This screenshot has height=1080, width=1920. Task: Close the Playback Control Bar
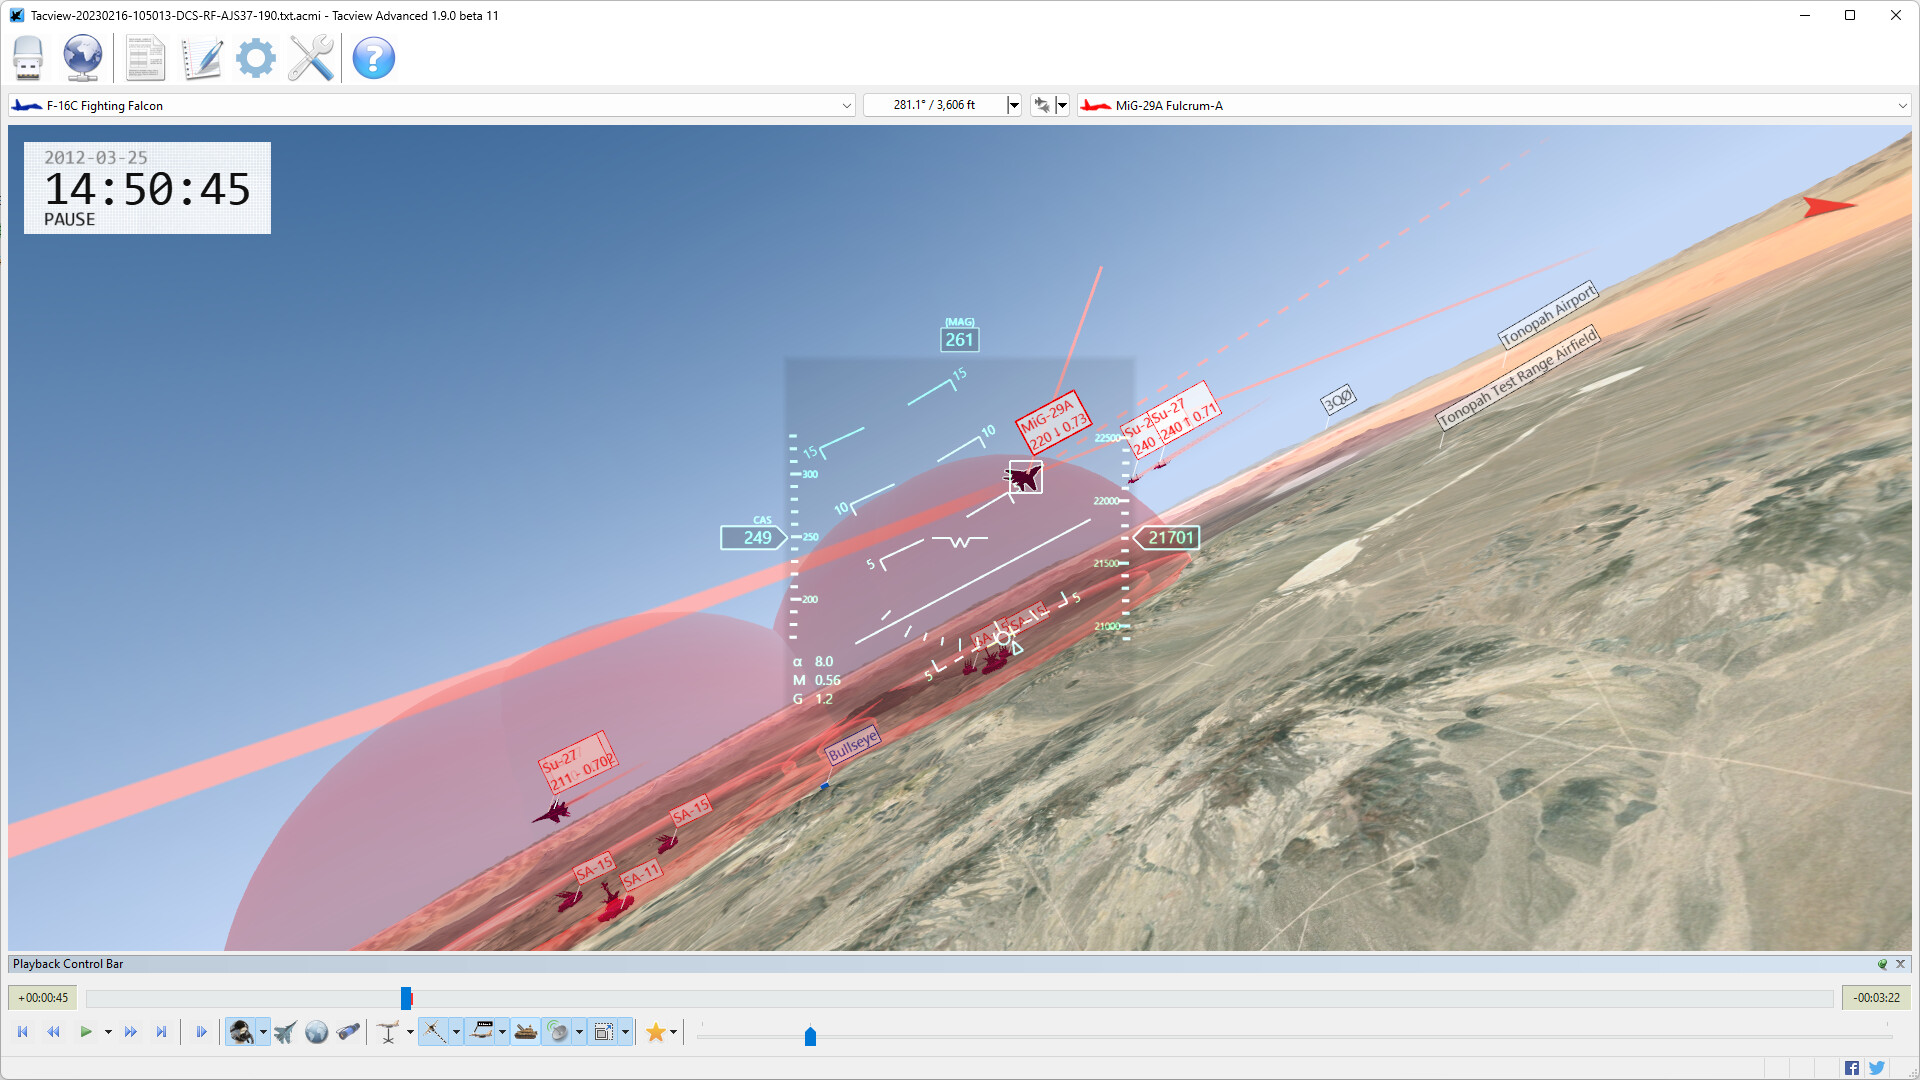pyautogui.click(x=1899, y=963)
